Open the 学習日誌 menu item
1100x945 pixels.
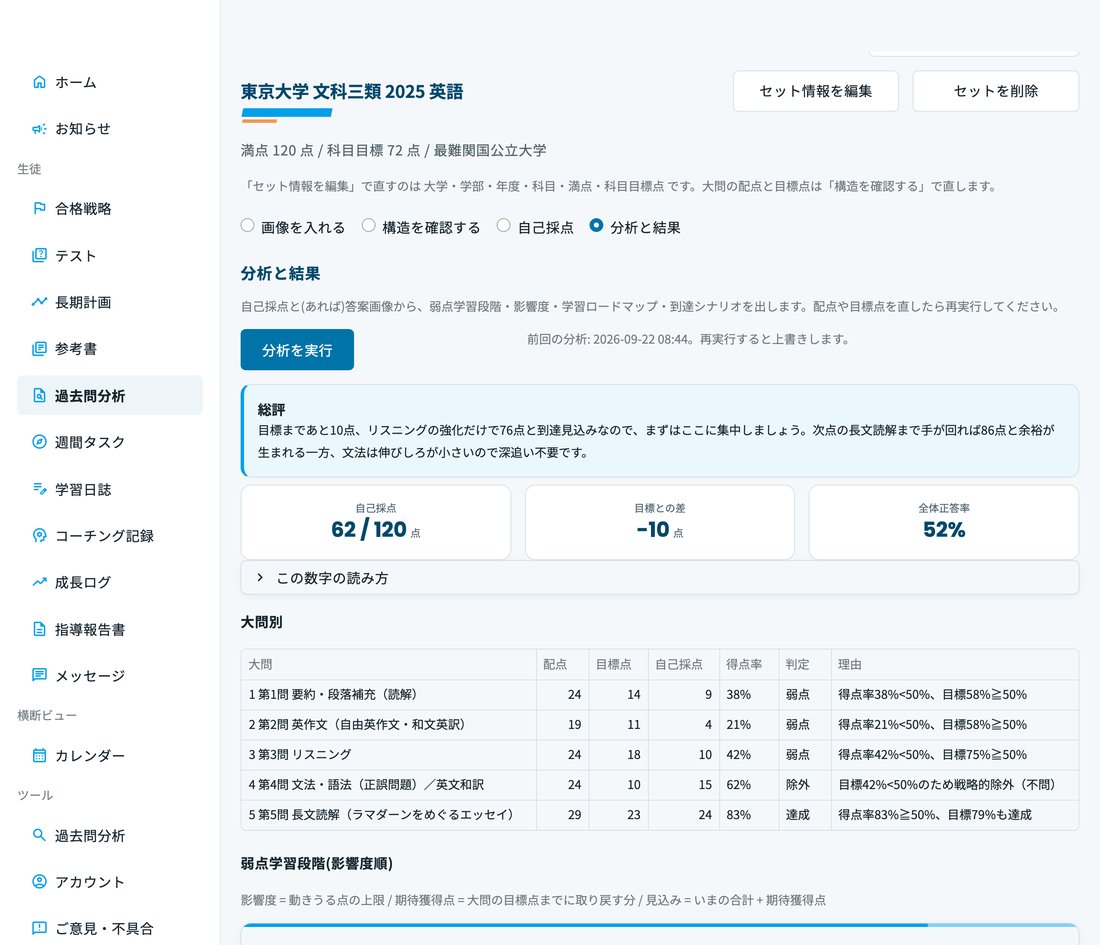[x=110, y=489]
